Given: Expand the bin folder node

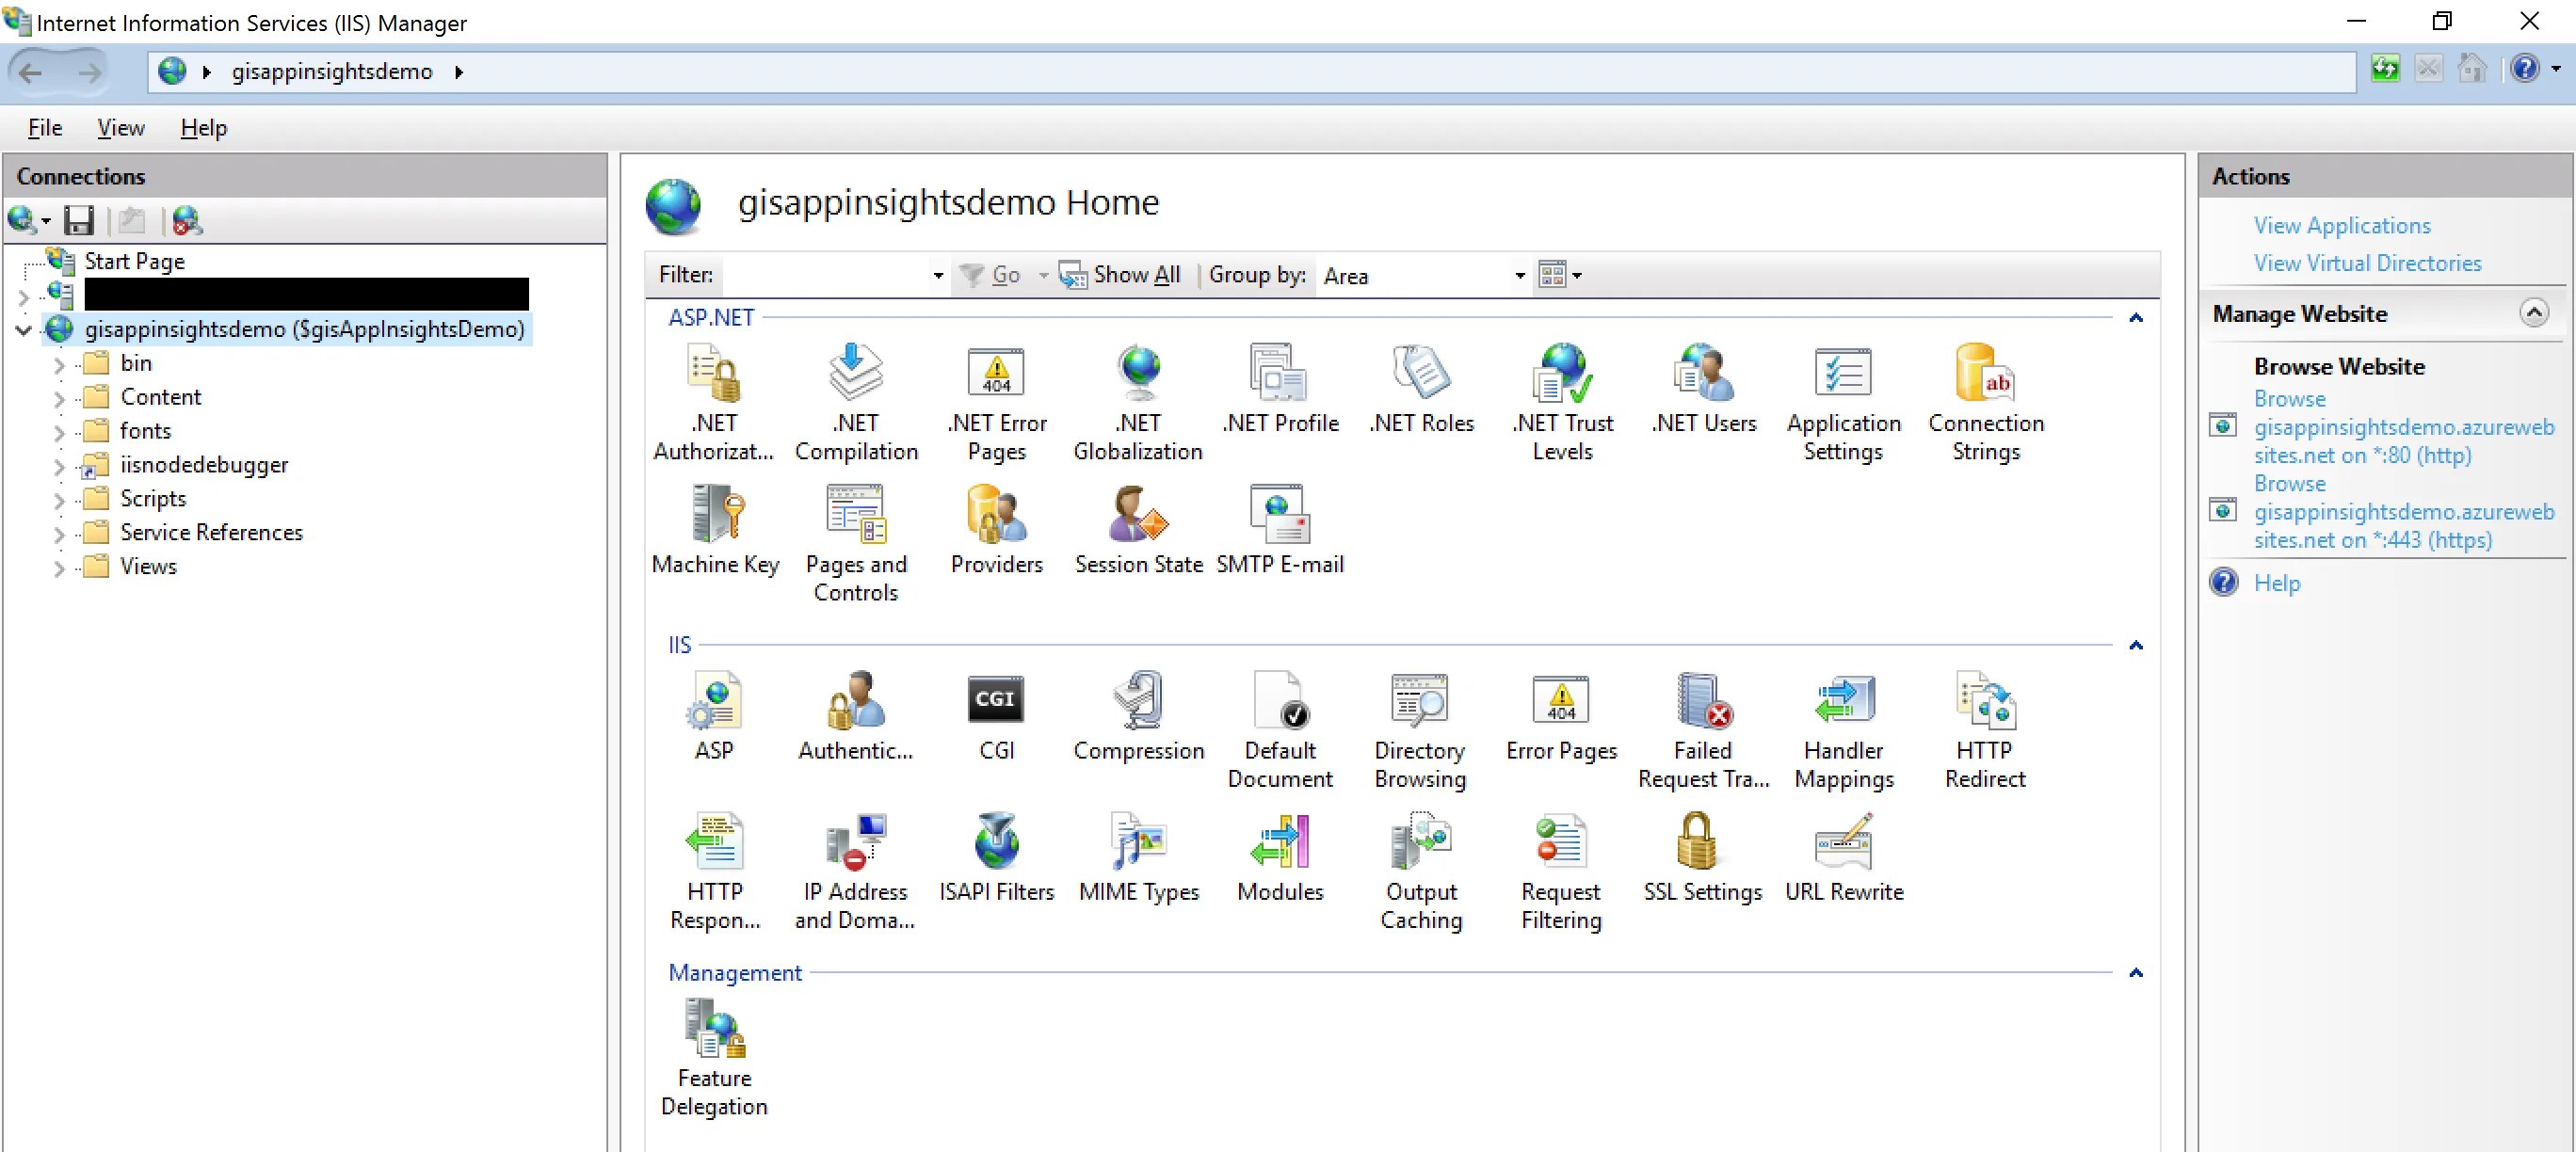Looking at the screenshot, I should (58, 365).
